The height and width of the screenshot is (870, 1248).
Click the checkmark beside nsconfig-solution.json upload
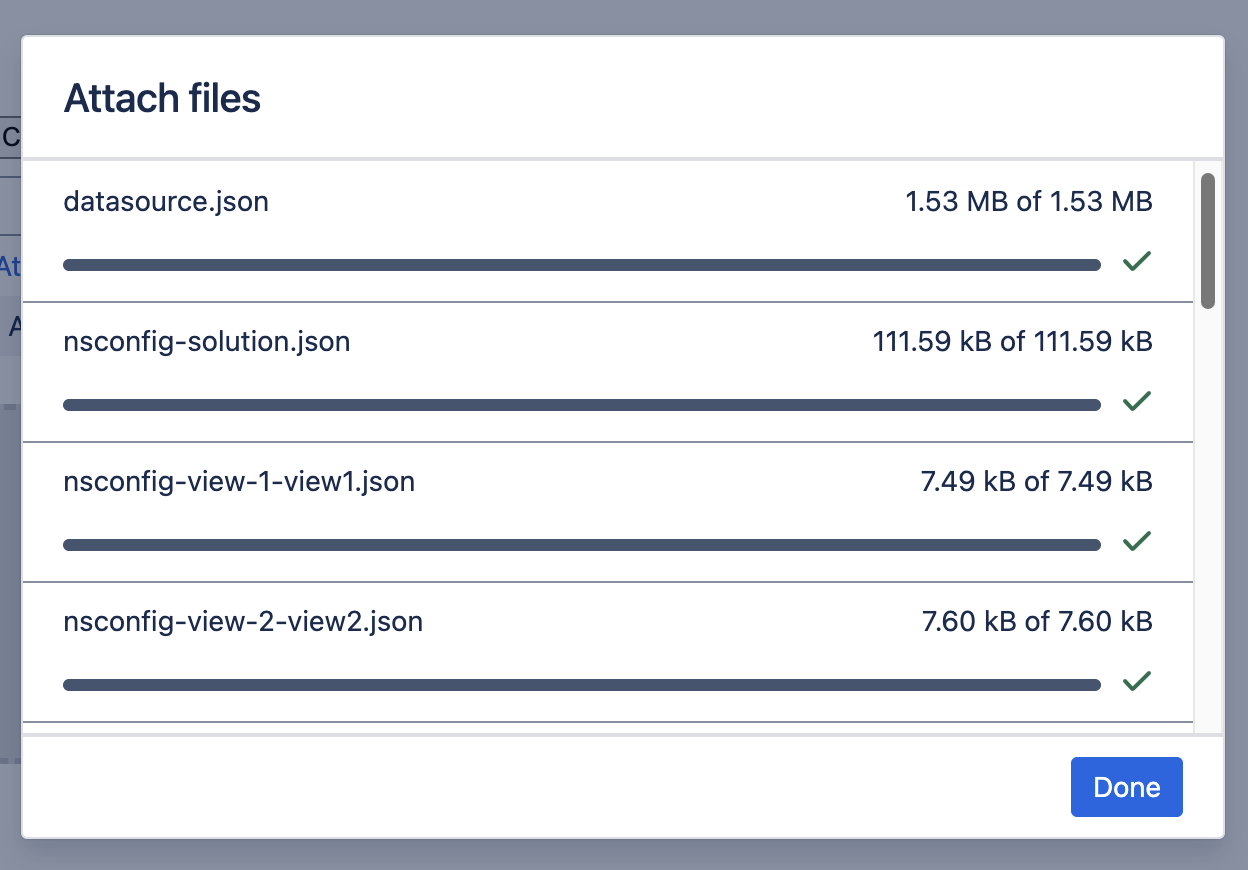click(x=1137, y=402)
